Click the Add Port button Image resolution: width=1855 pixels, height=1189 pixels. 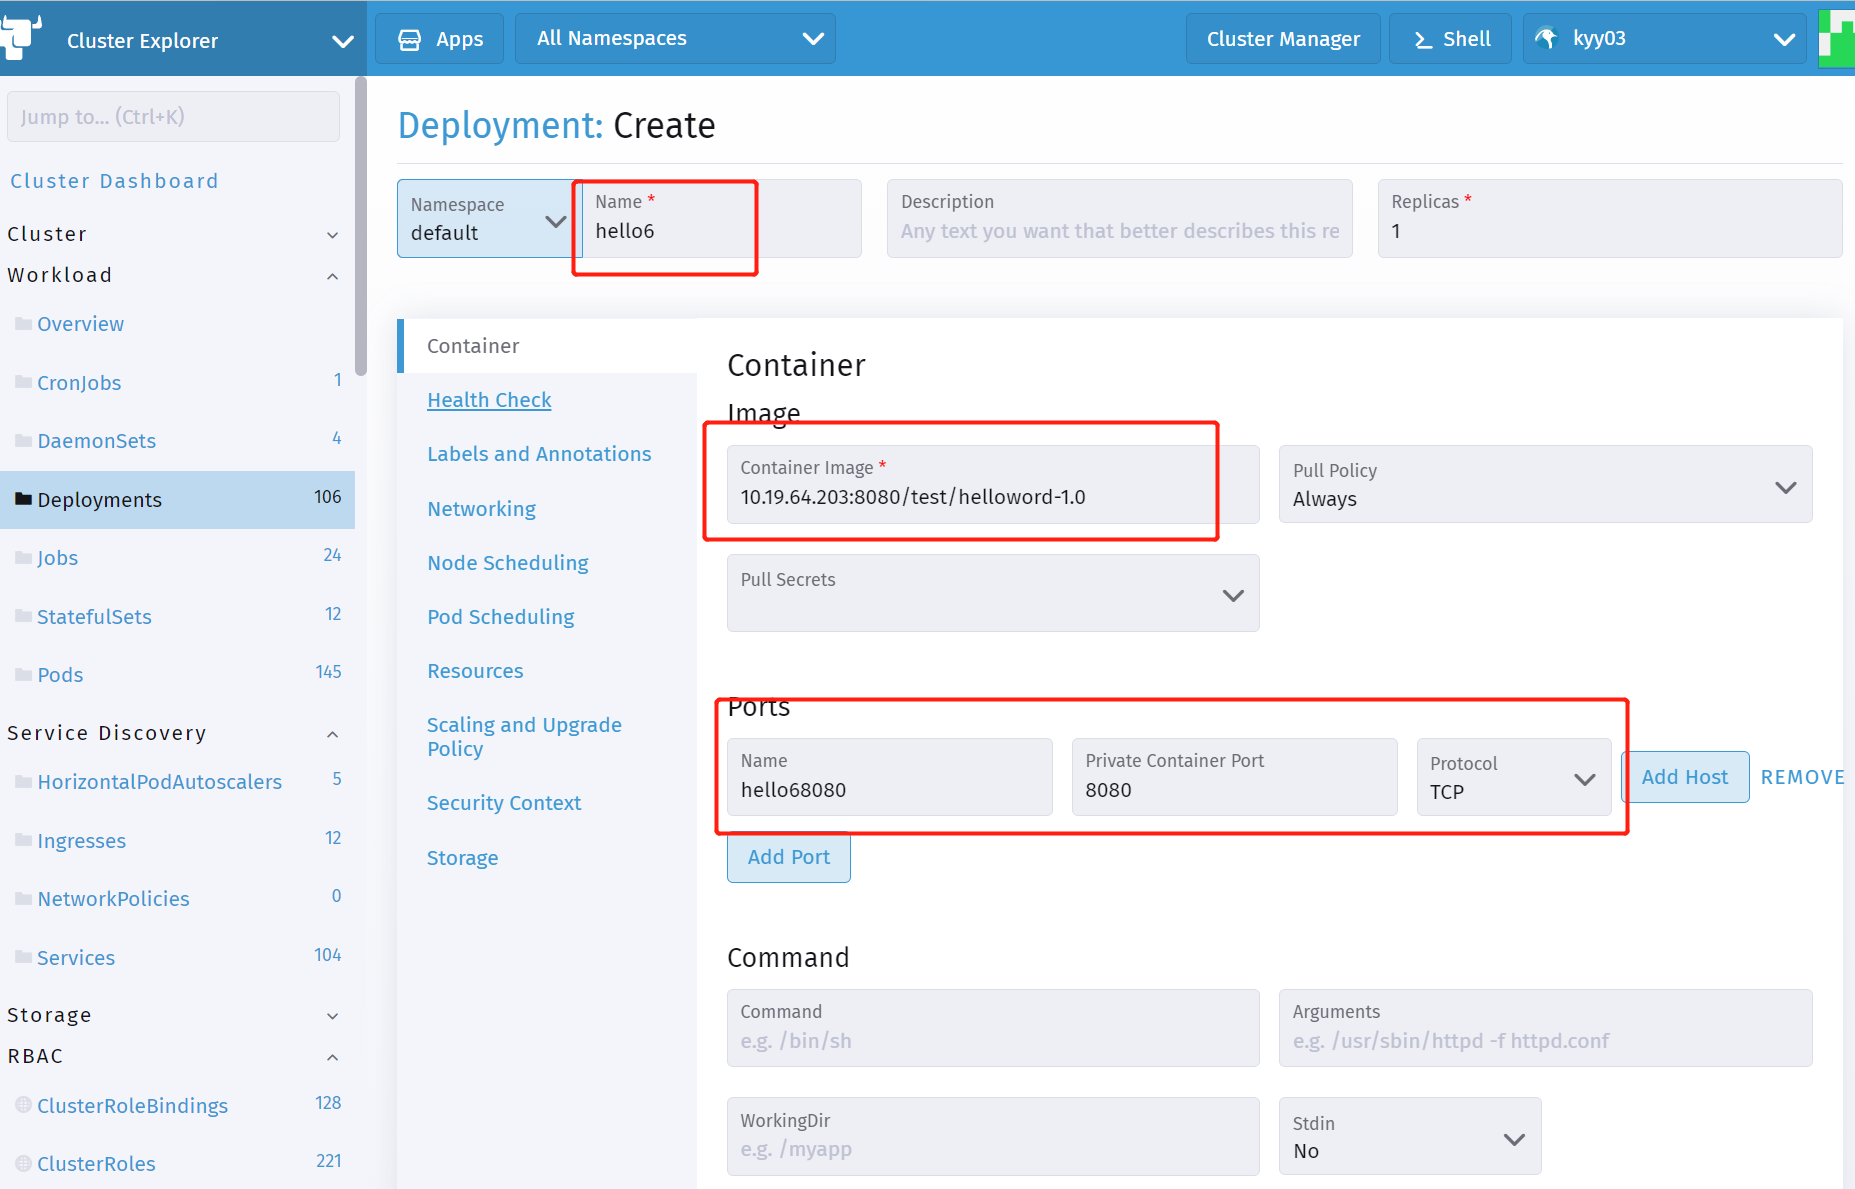pos(789,857)
